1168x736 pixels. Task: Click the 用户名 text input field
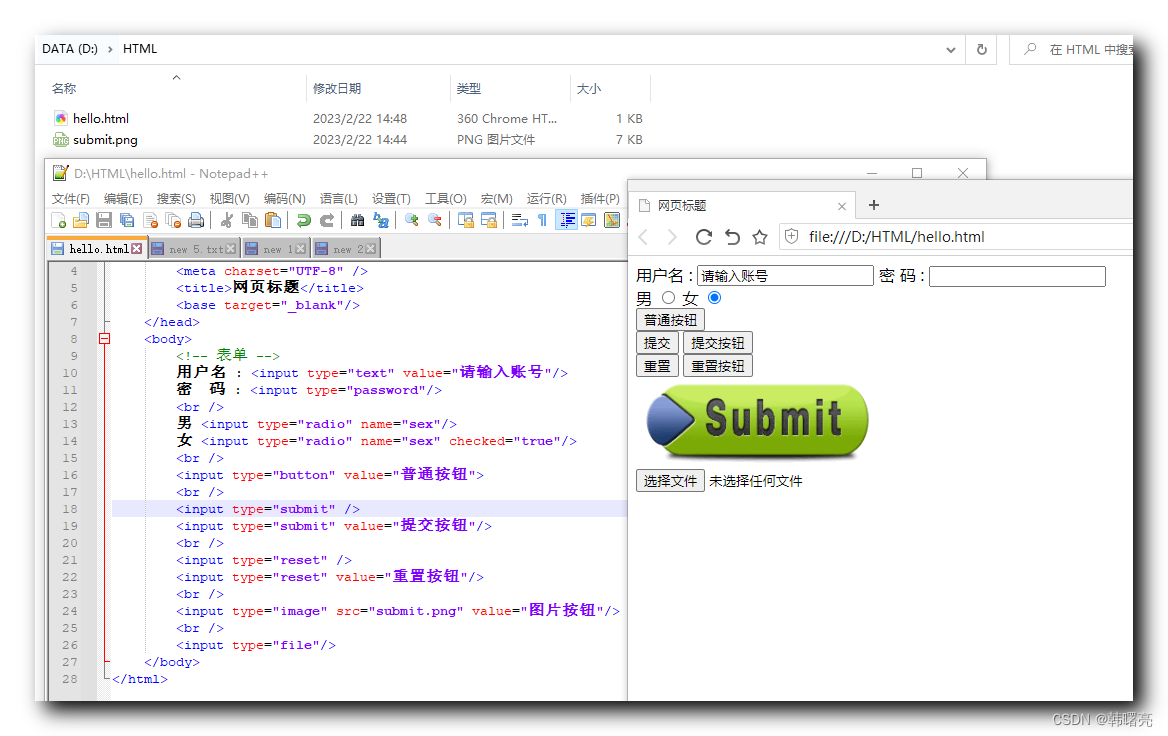coord(785,276)
